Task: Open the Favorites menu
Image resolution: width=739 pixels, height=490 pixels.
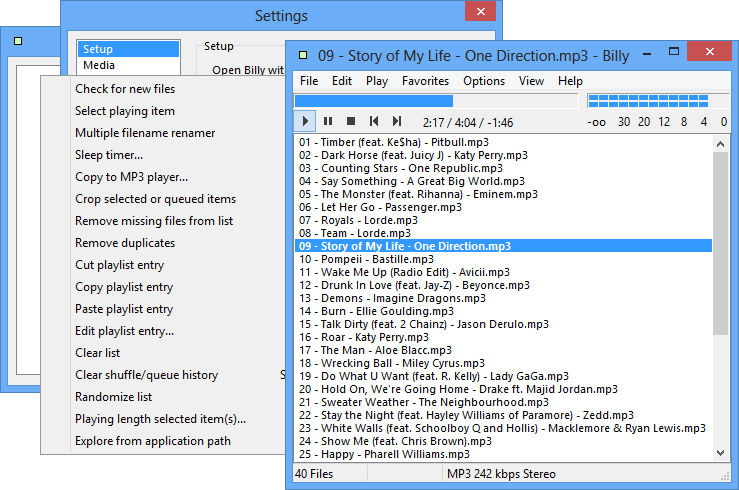Action: pos(425,81)
